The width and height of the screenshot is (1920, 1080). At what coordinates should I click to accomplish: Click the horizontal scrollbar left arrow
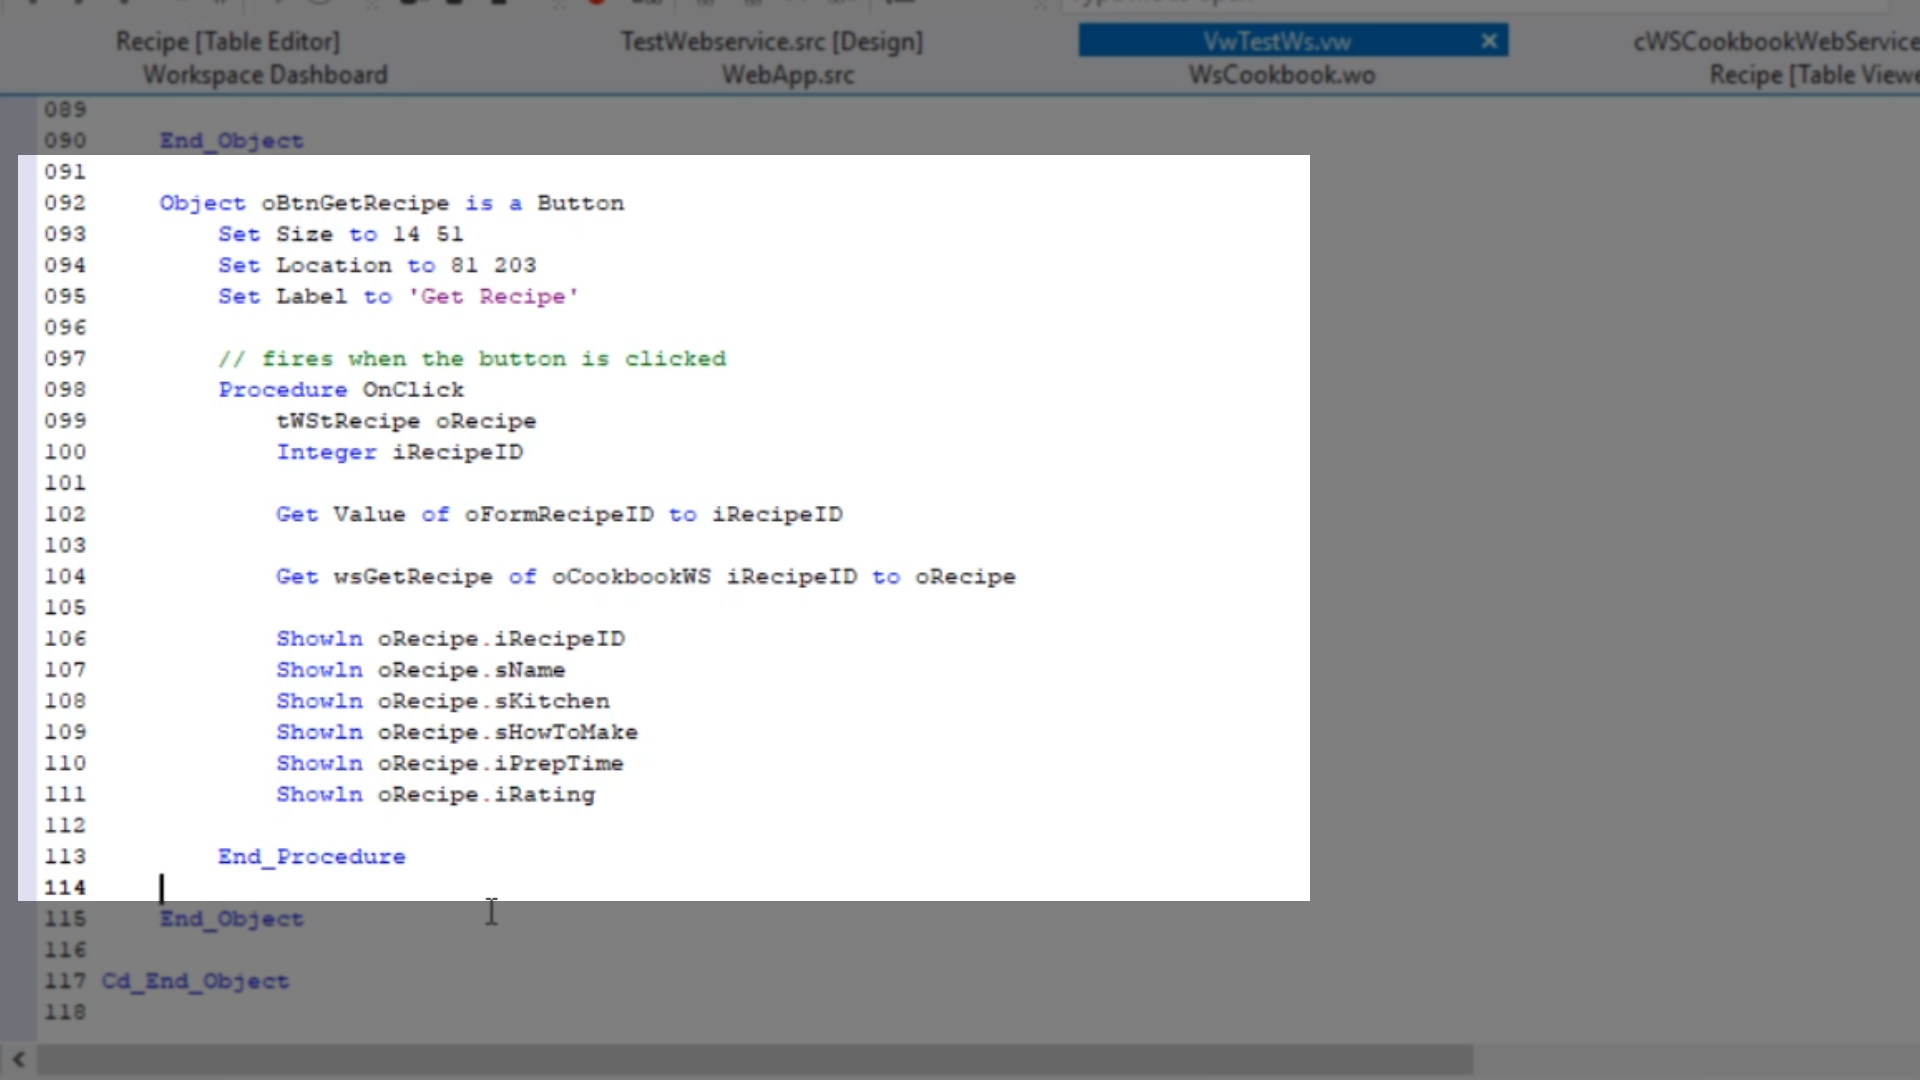tap(18, 1060)
